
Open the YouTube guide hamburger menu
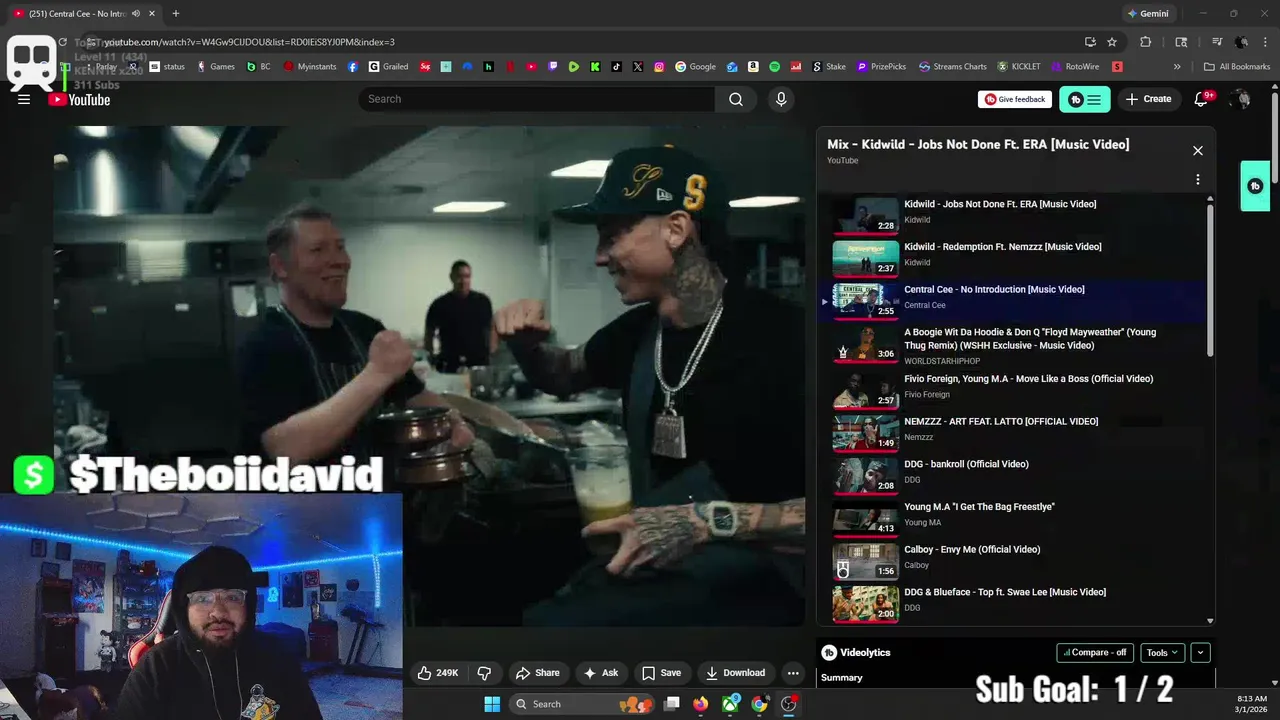[x=24, y=99]
